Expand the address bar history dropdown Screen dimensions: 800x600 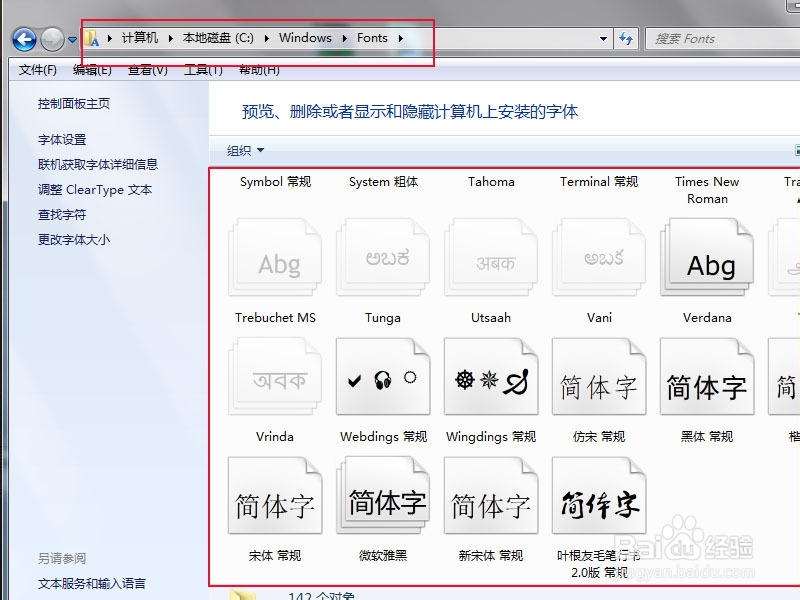click(x=602, y=37)
